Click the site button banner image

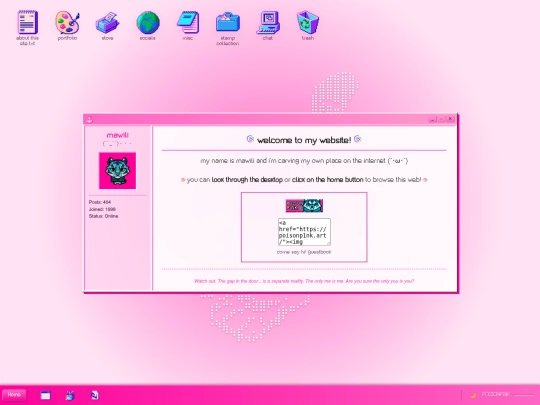pyautogui.click(x=304, y=206)
